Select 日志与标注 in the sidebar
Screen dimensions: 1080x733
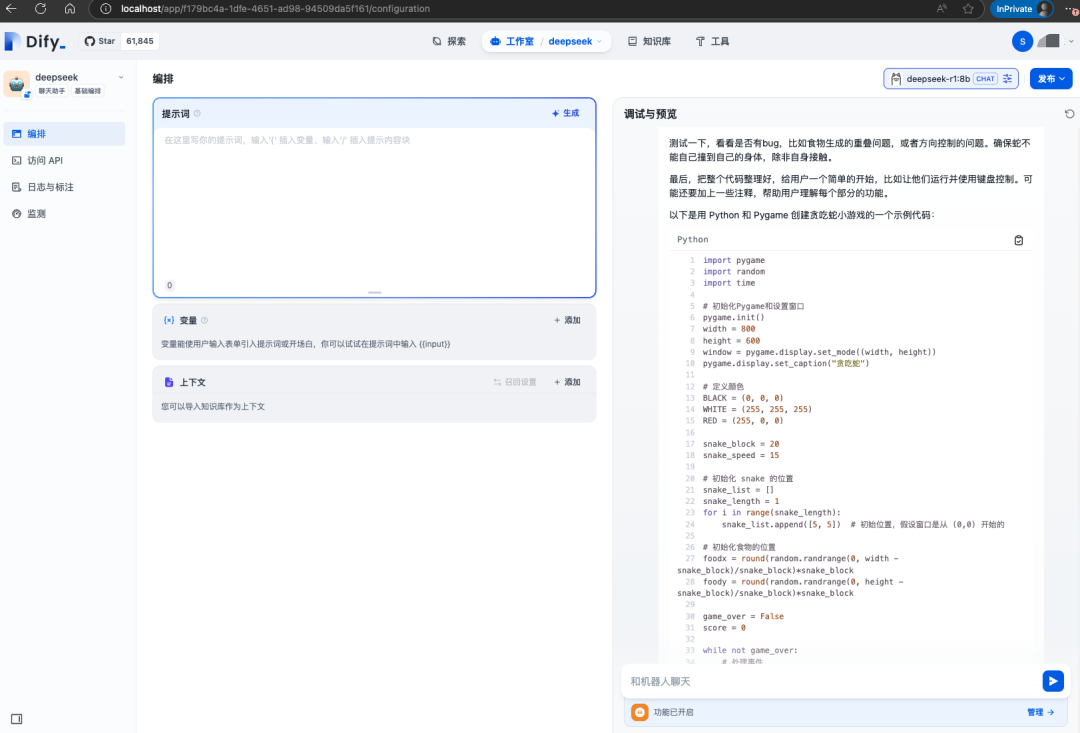click(64, 187)
